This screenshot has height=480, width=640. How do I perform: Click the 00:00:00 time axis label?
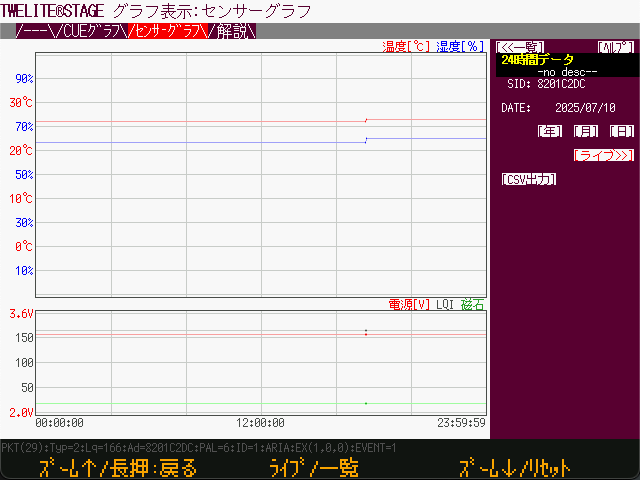(x=60, y=423)
